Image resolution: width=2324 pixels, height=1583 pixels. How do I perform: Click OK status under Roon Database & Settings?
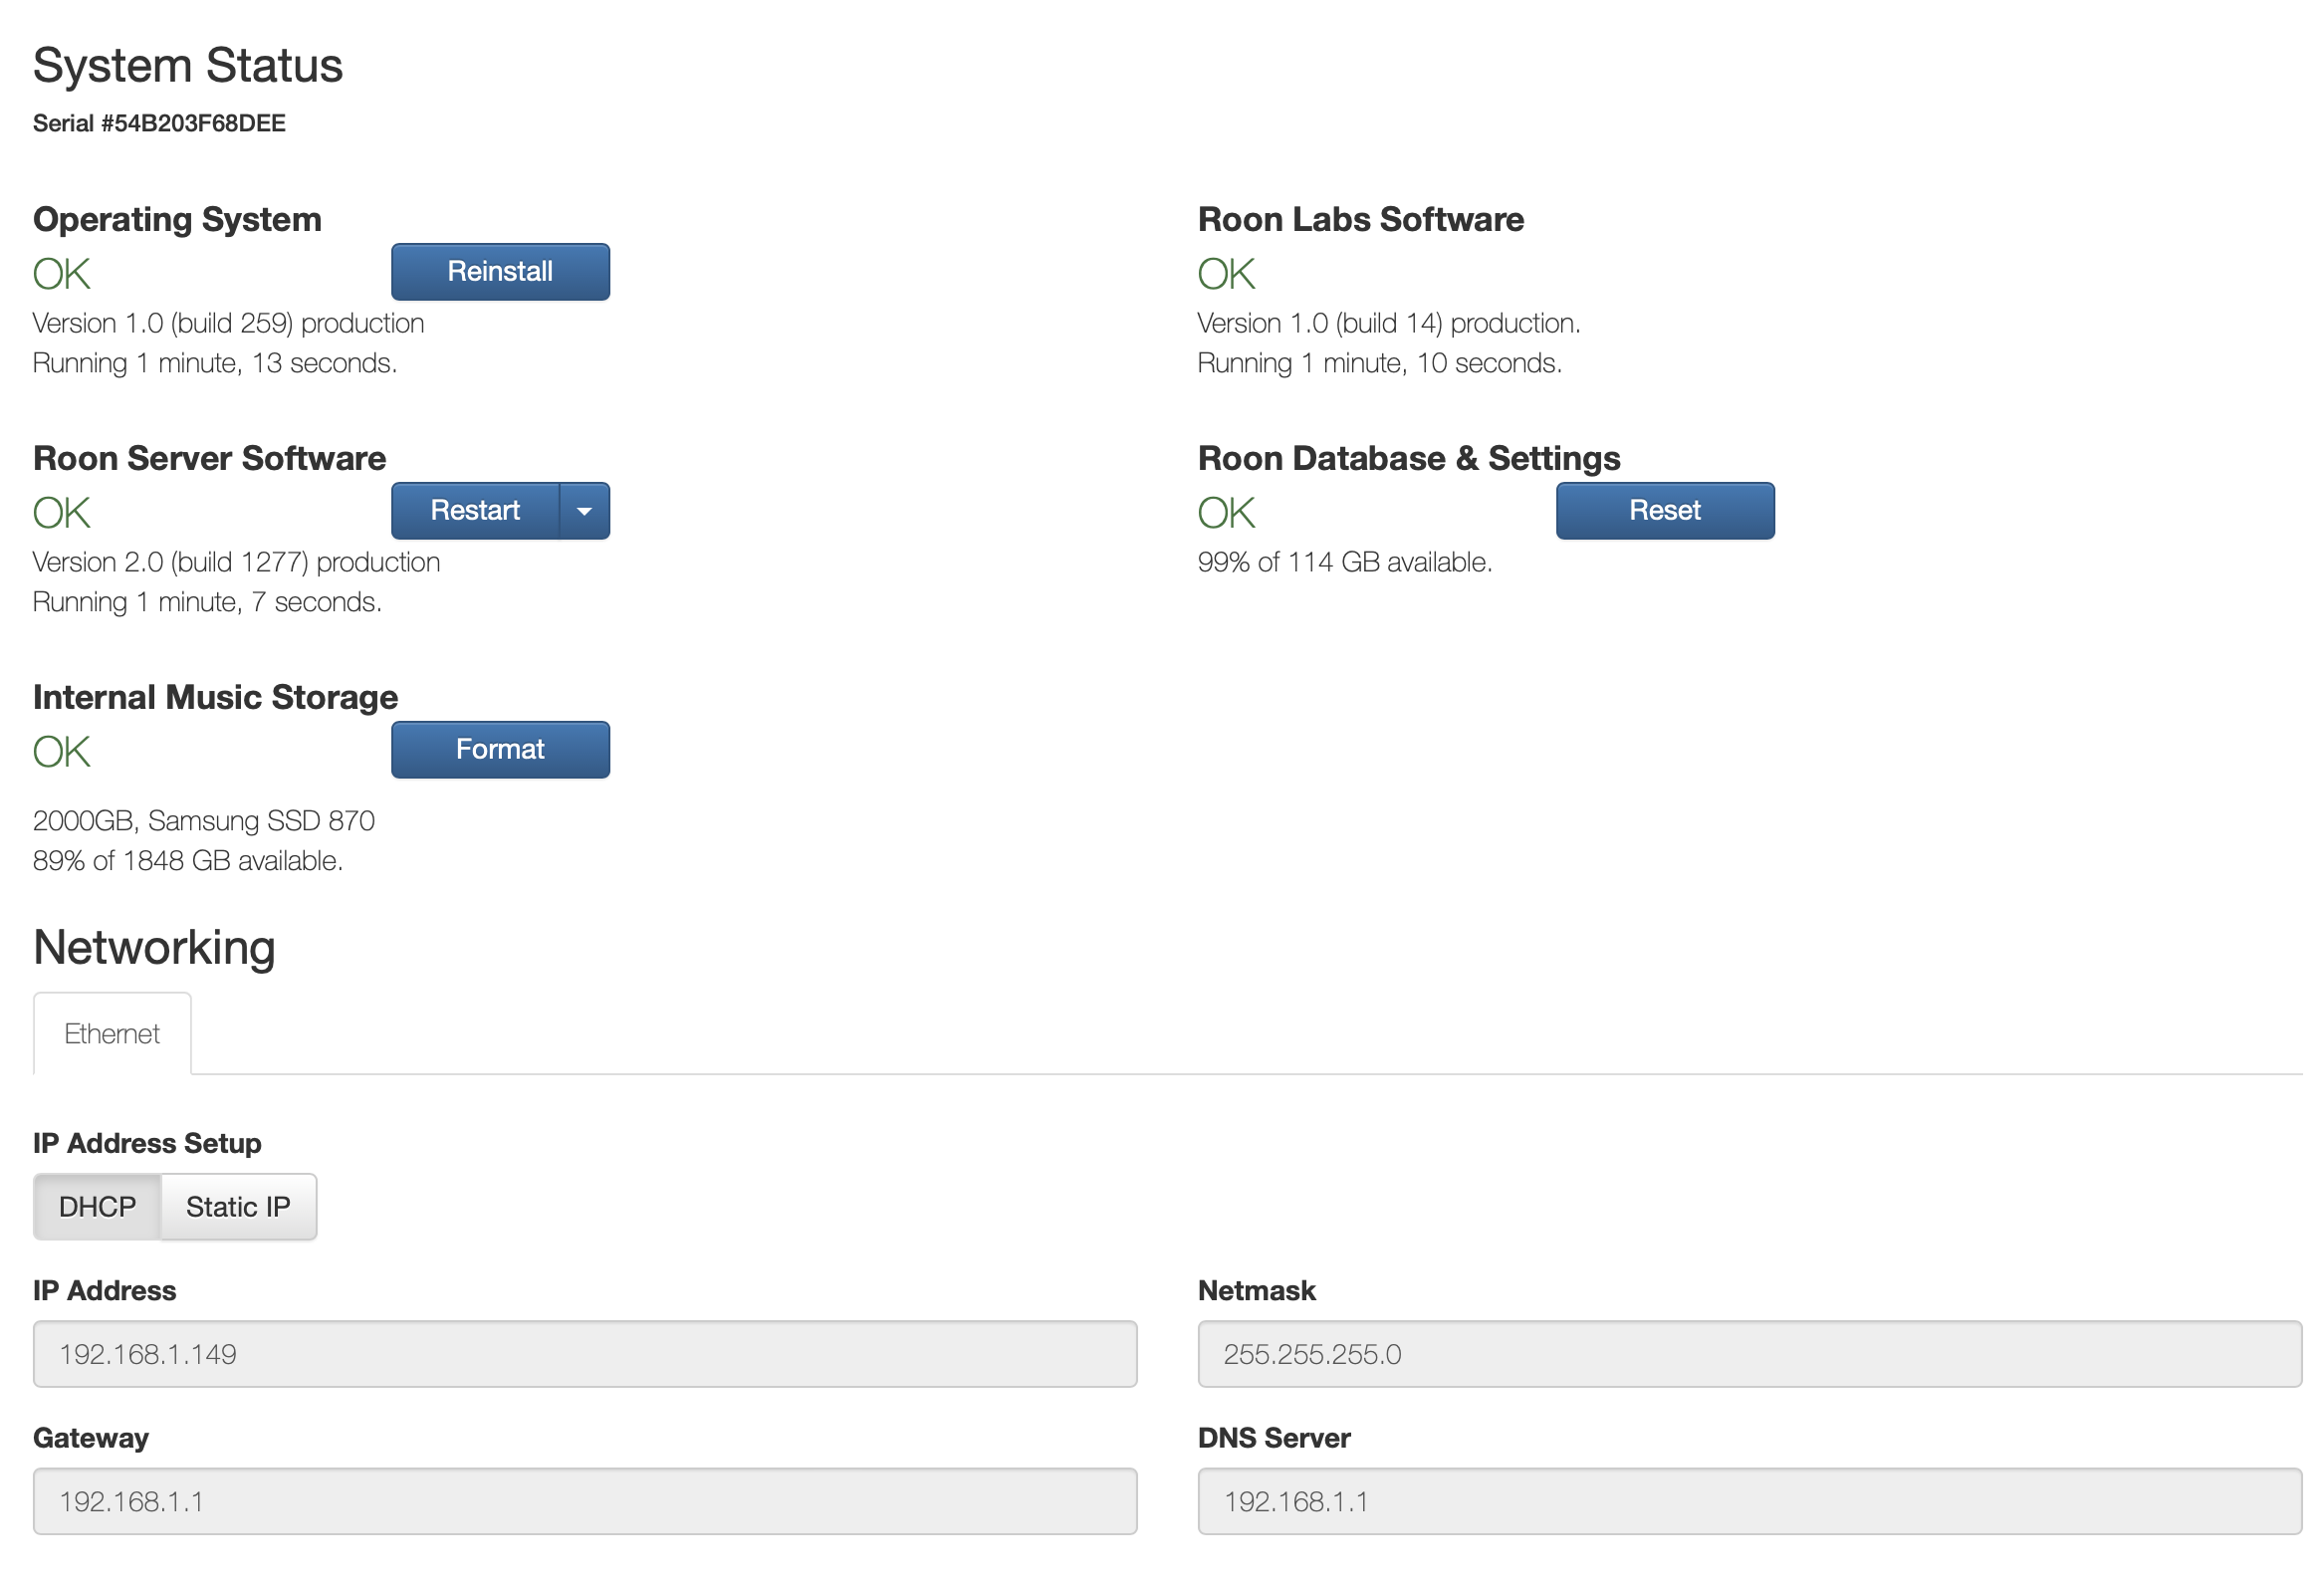pos(1226,513)
